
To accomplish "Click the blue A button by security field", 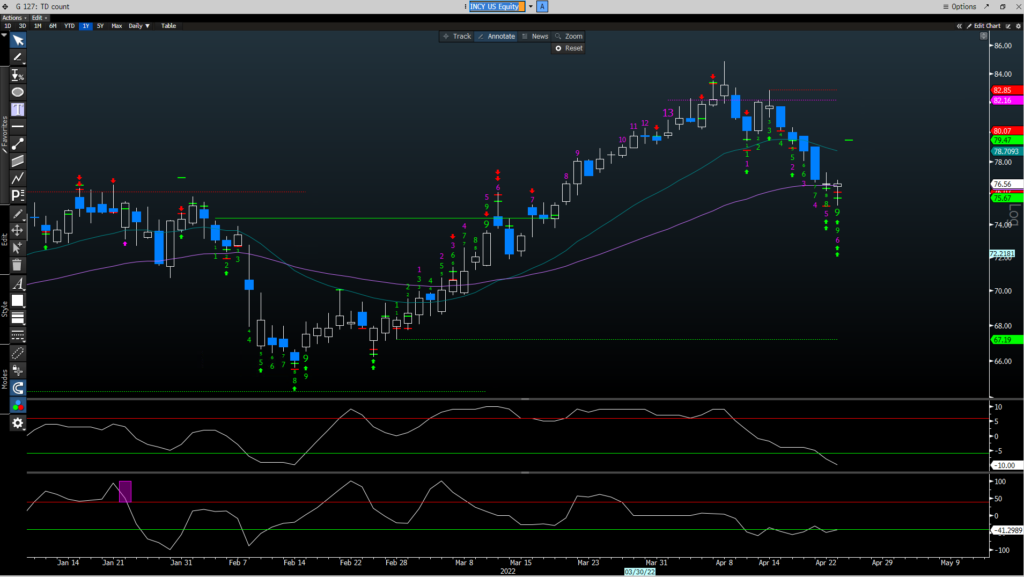I will [542, 7].
